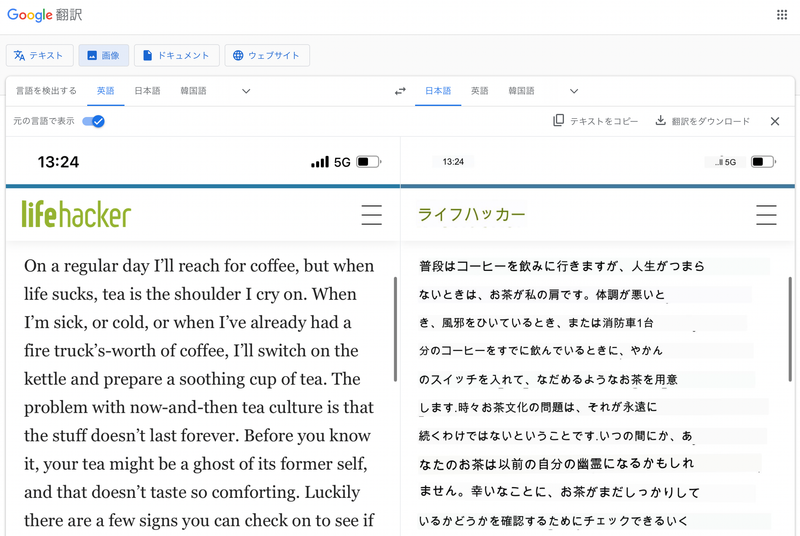Select the ドキュメント translation mode button
The image size is (800, 536).
tap(177, 55)
